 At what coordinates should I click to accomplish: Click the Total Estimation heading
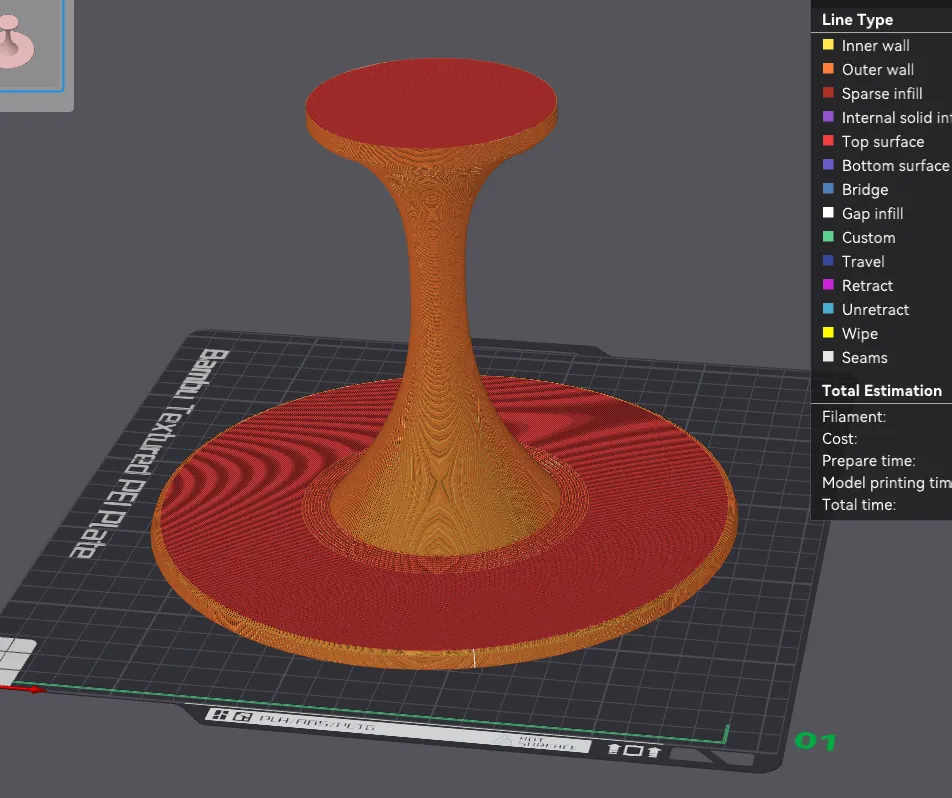click(x=881, y=390)
